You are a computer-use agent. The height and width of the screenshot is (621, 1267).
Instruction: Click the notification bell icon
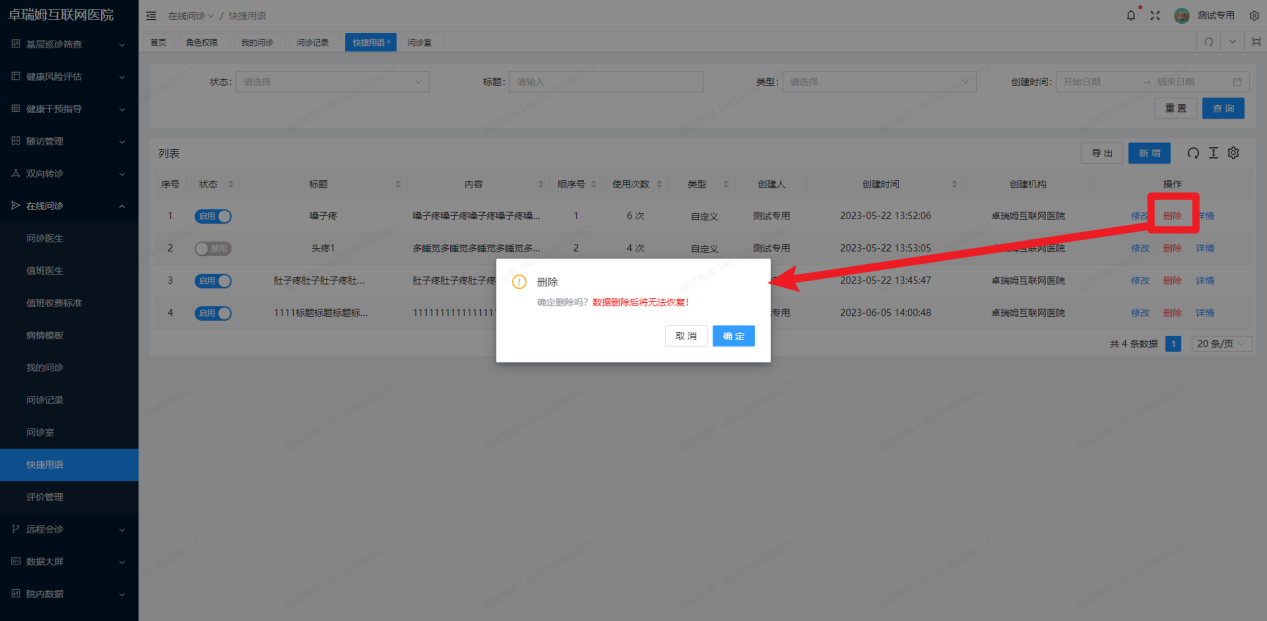point(1130,15)
